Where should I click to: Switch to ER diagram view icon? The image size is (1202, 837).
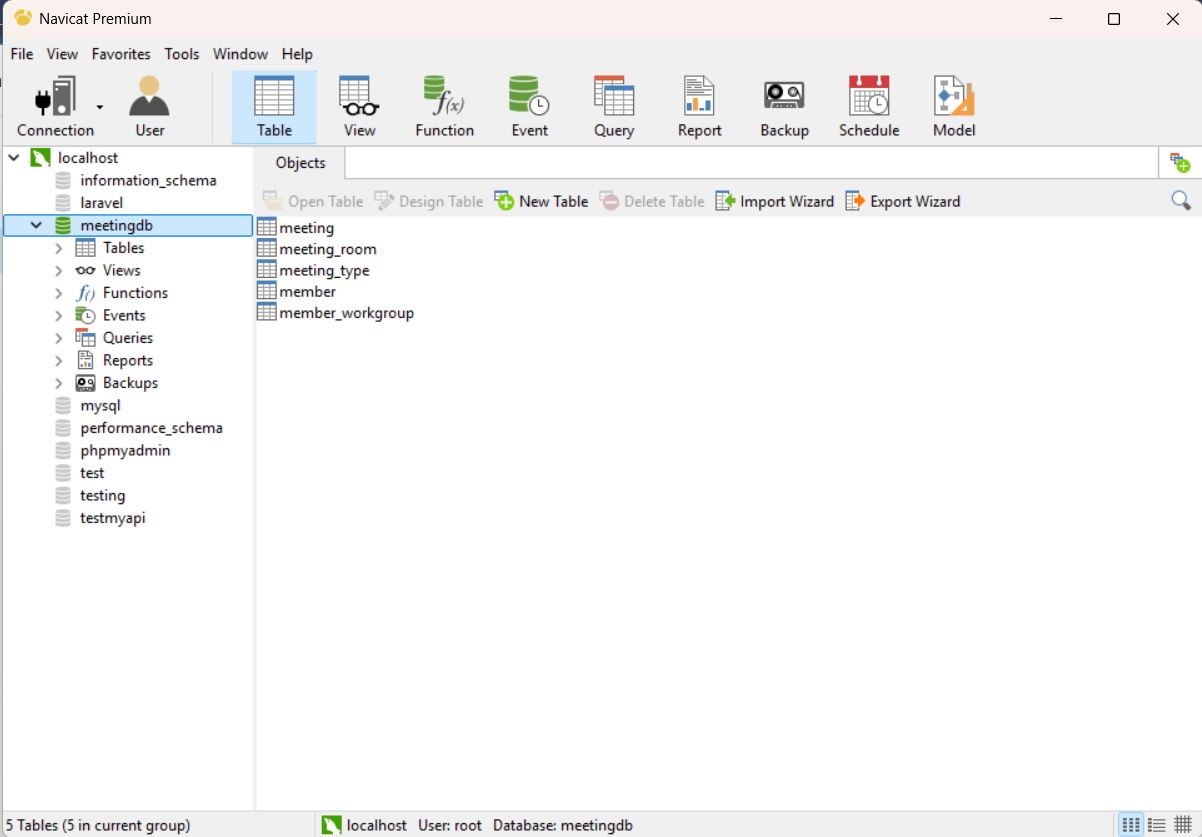(1182, 825)
